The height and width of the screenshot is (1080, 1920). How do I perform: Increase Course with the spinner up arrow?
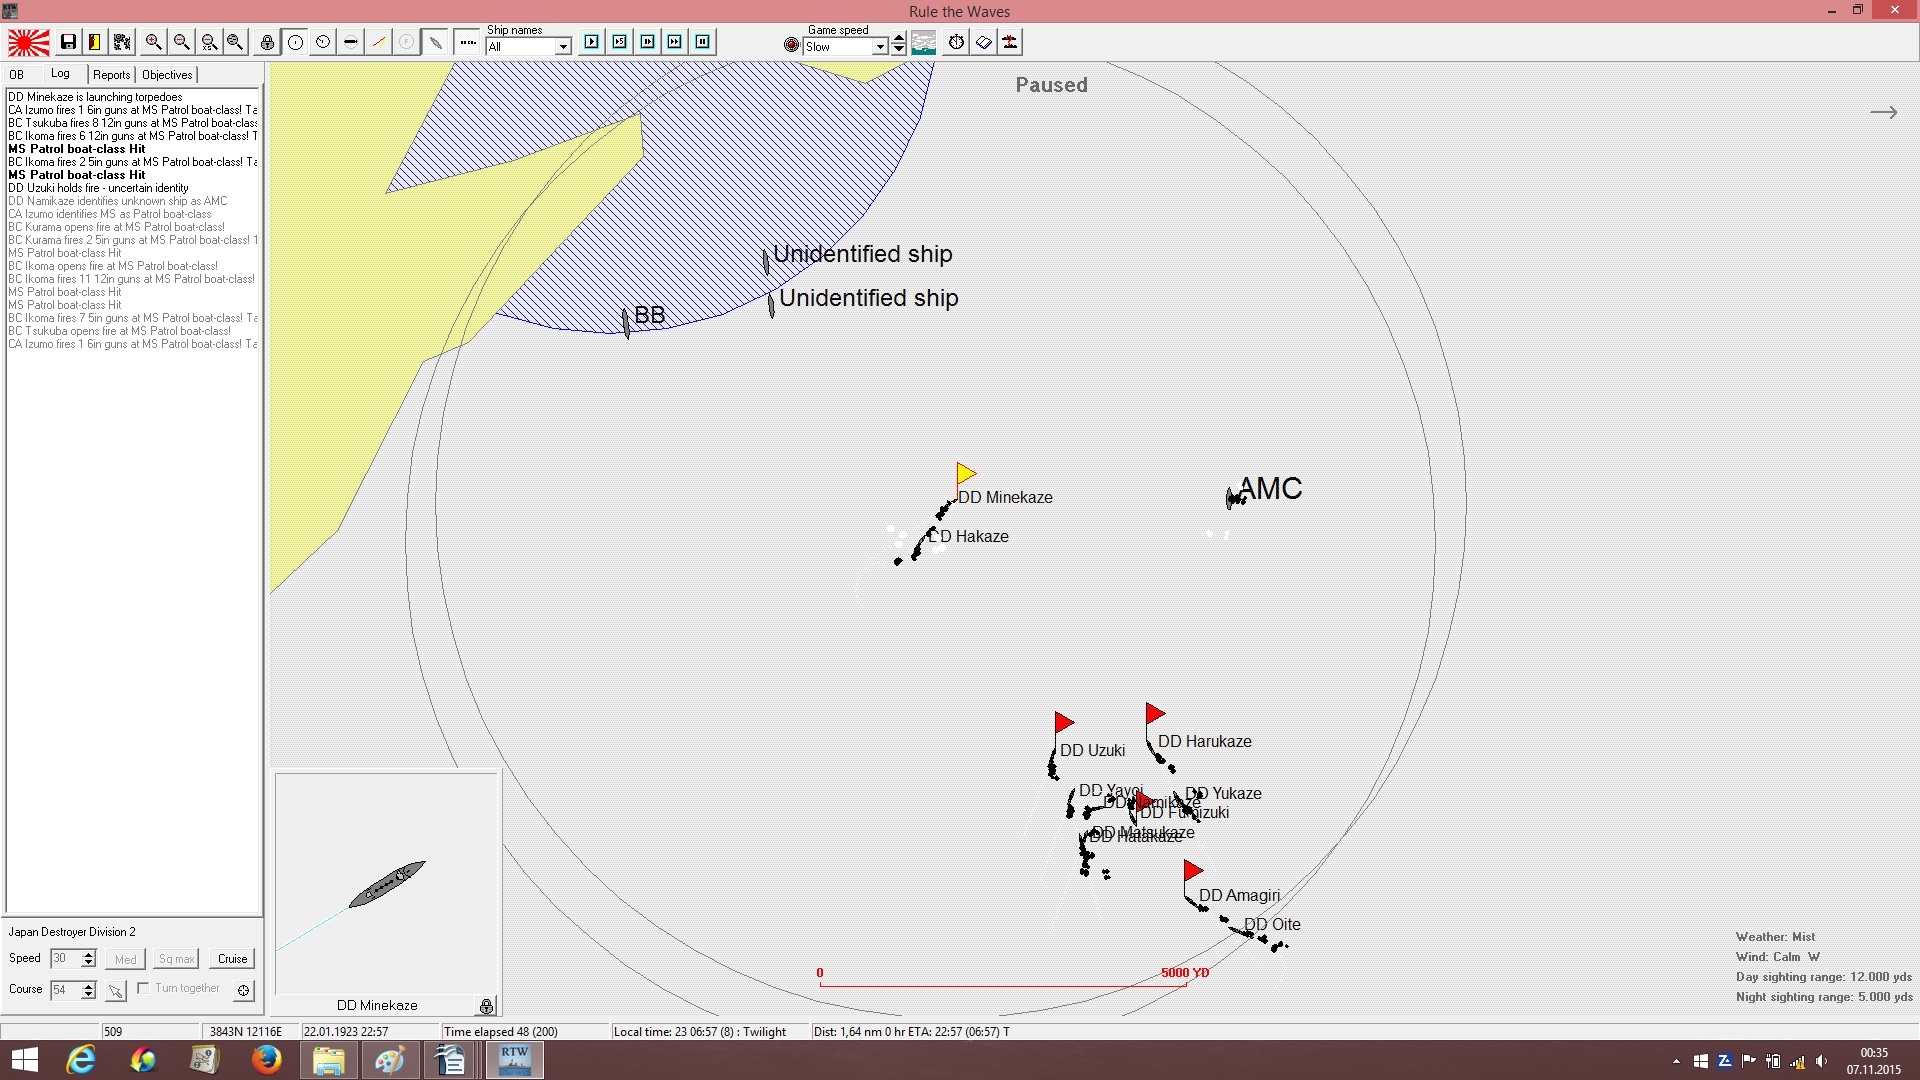89,985
